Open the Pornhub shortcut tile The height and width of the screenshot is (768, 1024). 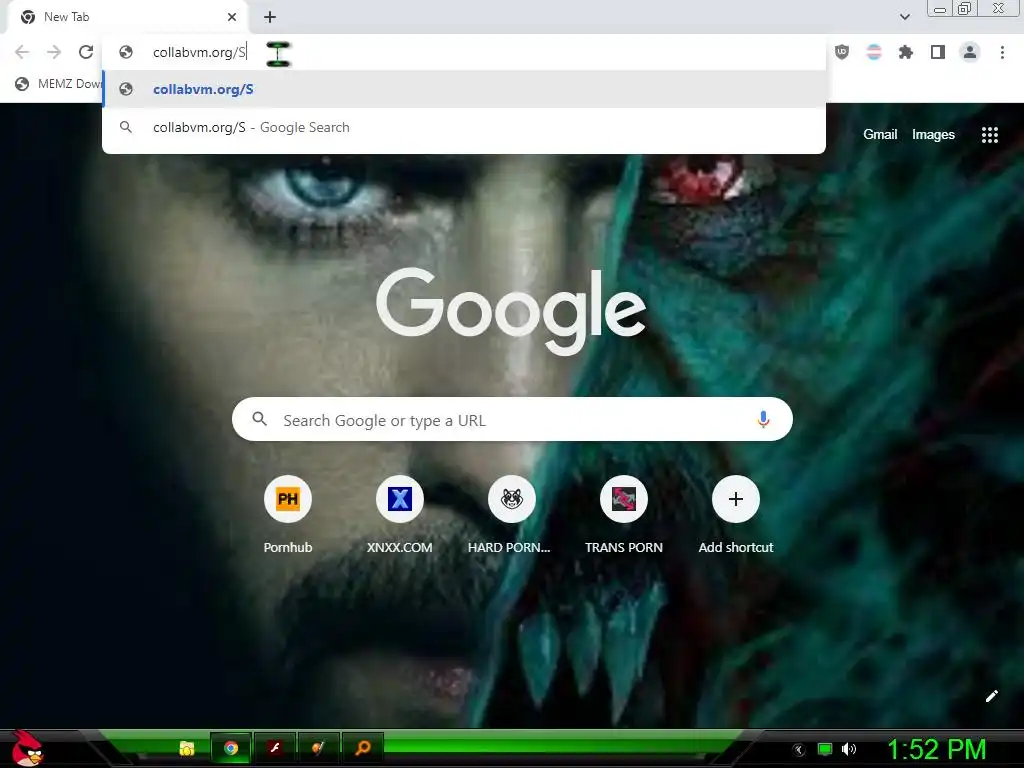click(288, 515)
